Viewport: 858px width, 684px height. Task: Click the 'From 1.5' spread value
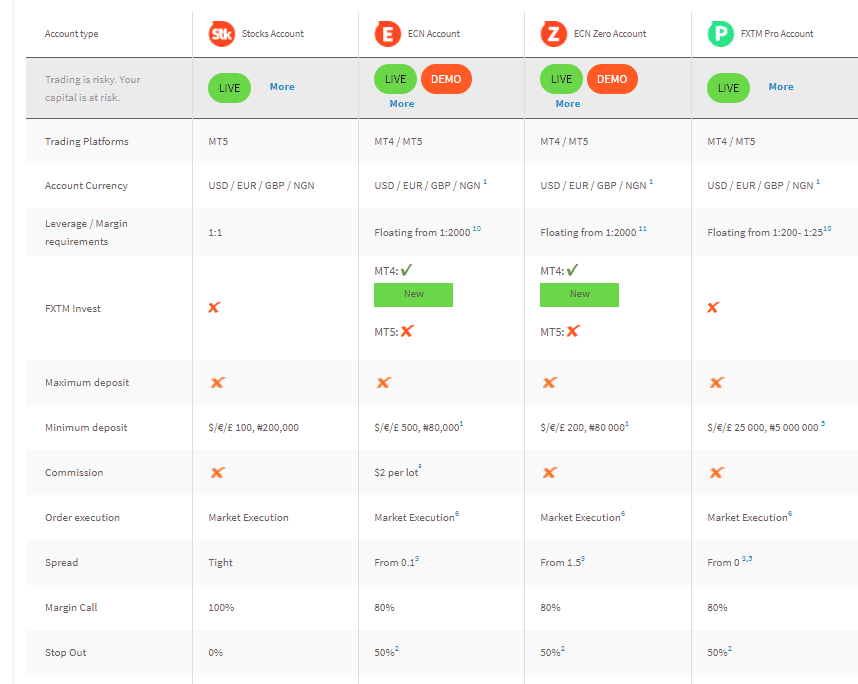tap(560, 563)
